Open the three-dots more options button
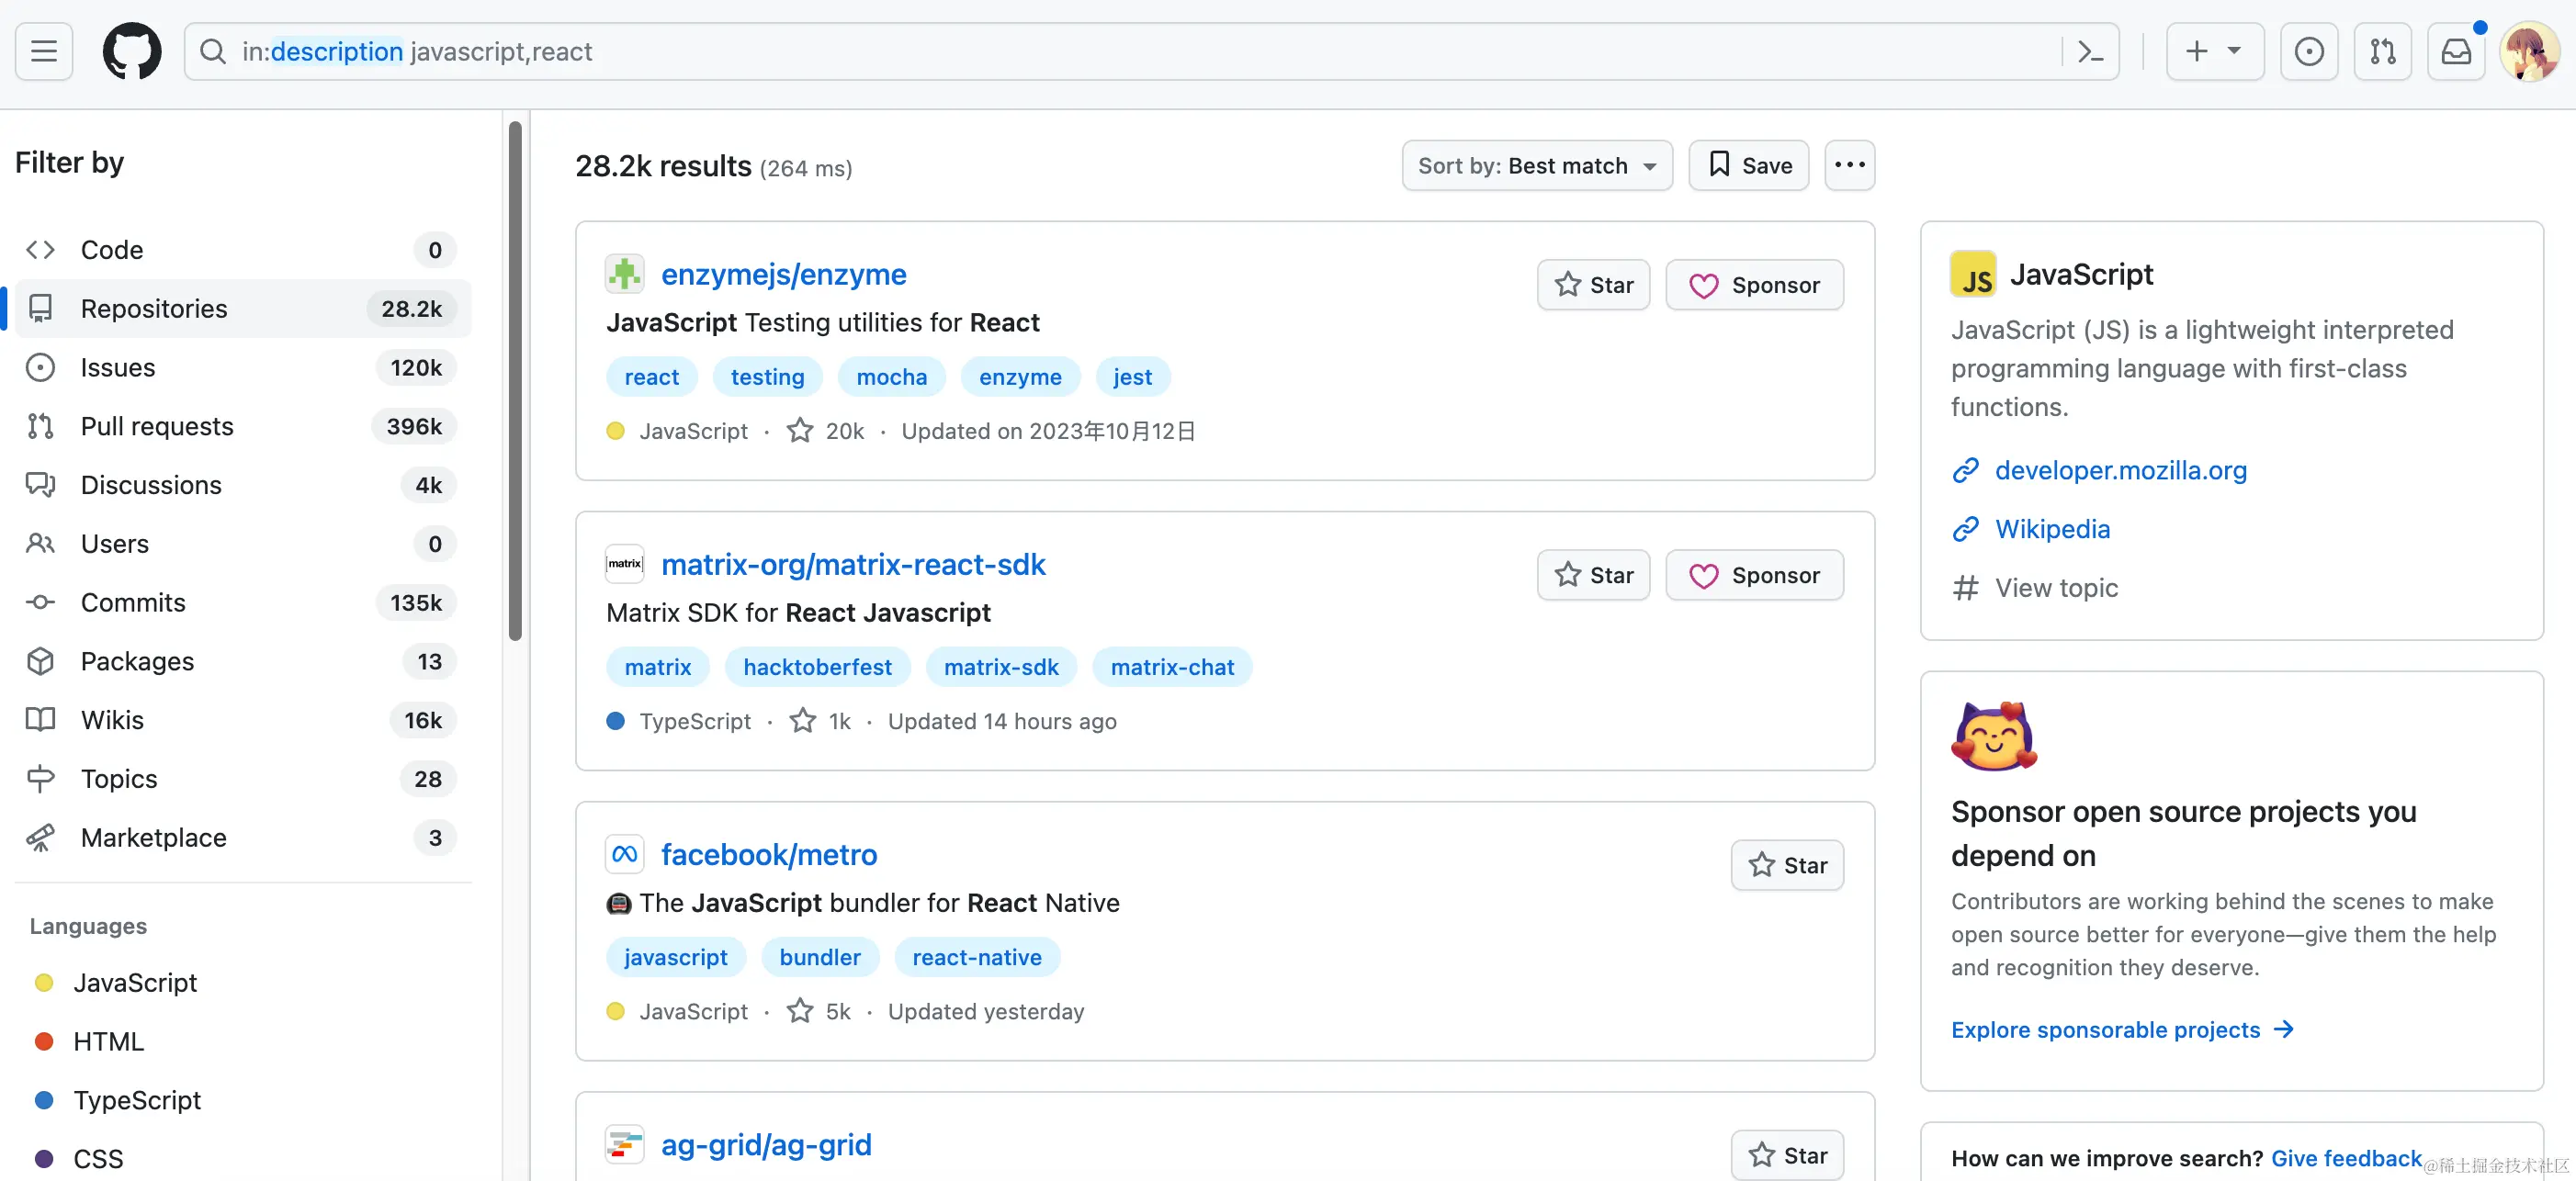 [x=1849, y=165]
